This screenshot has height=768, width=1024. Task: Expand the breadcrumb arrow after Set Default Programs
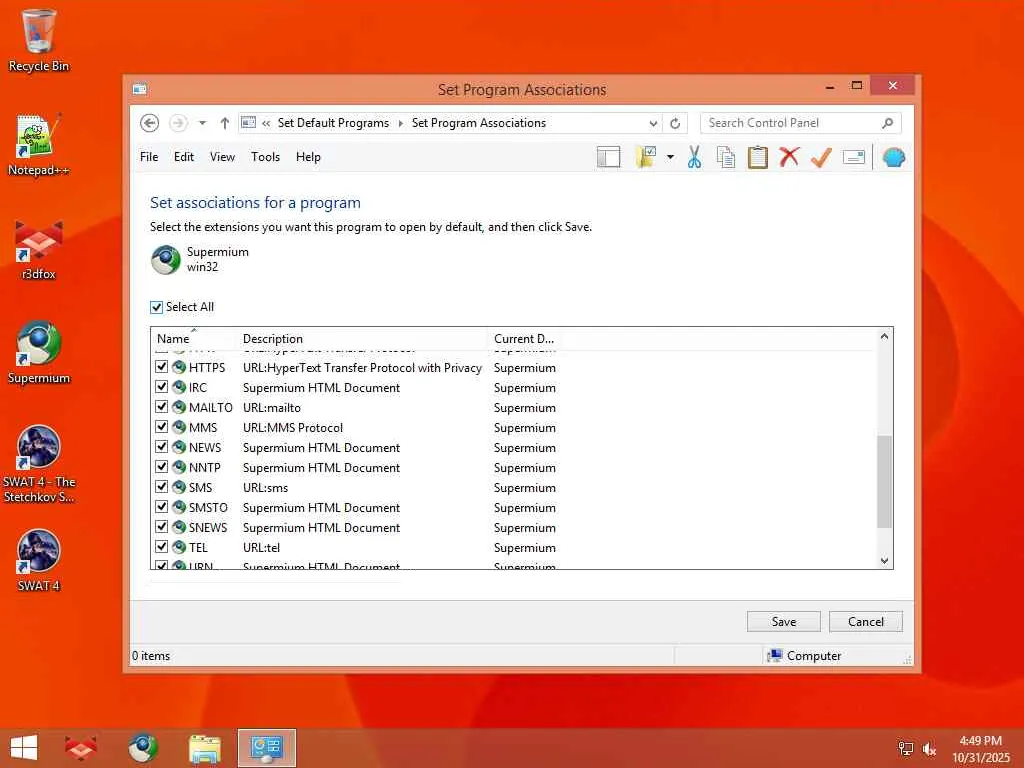400,123
